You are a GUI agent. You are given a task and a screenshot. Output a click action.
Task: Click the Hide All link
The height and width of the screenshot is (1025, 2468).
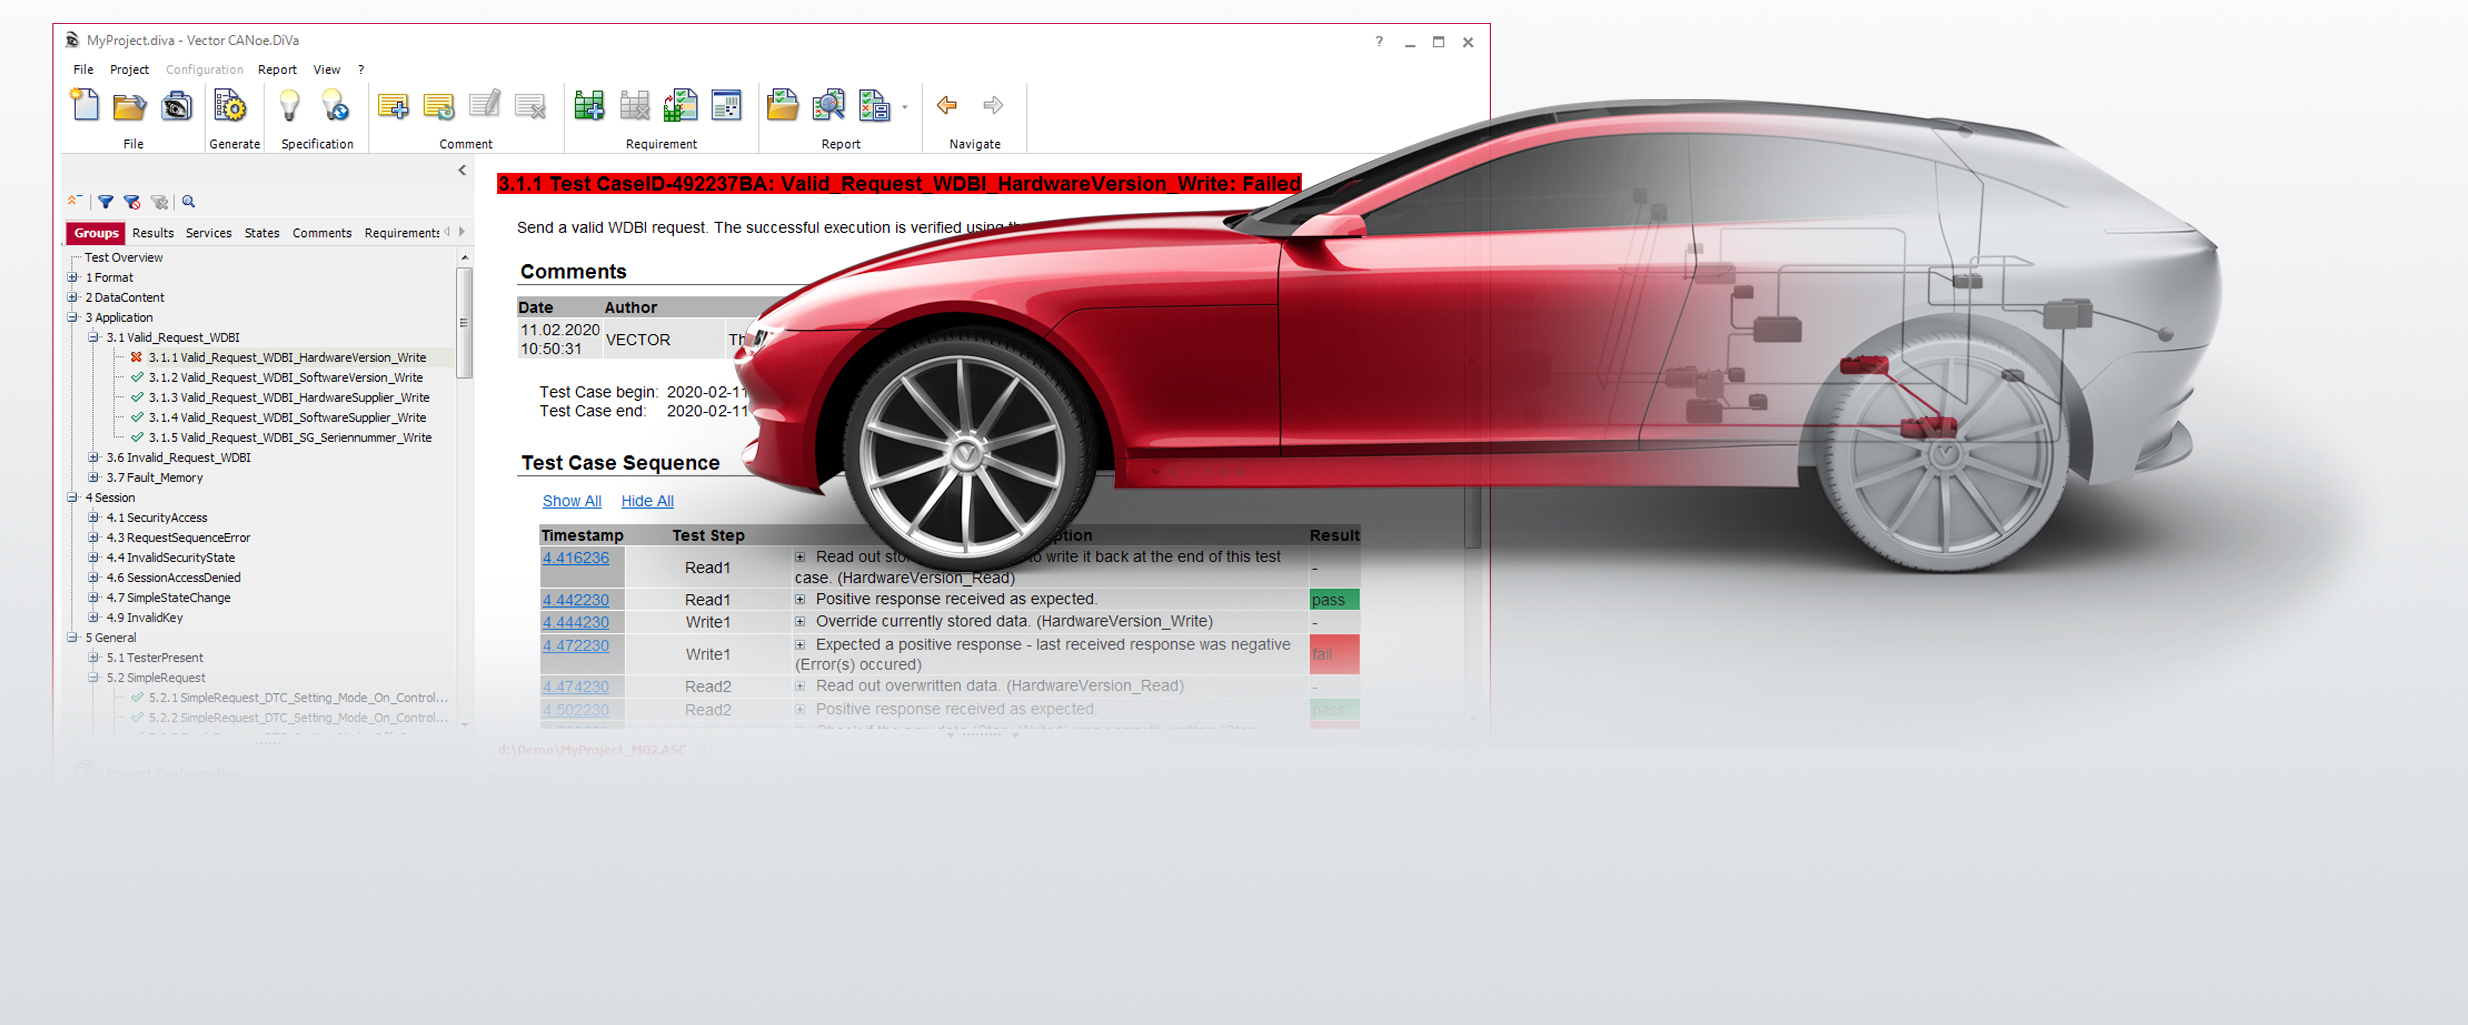click(647, 501)
